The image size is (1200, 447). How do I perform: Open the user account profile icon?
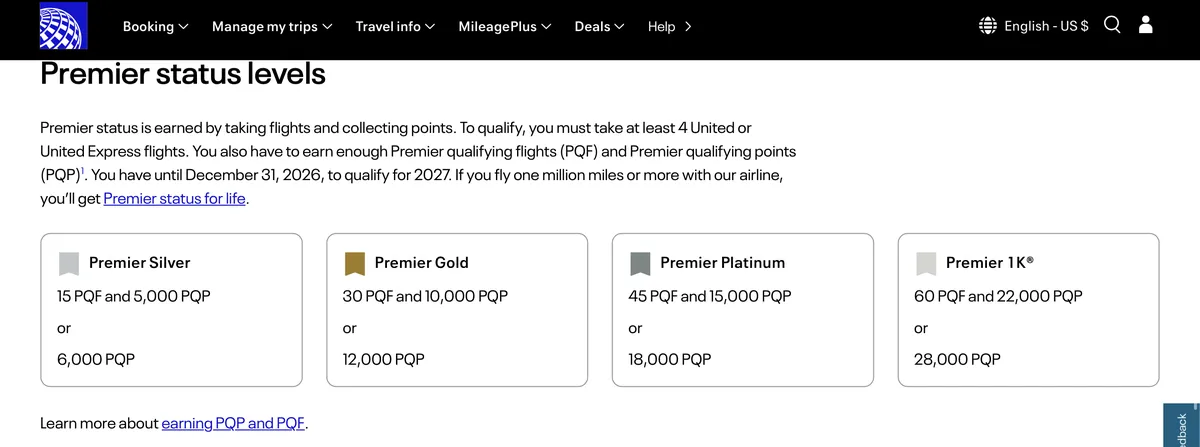click(1146, 25)
